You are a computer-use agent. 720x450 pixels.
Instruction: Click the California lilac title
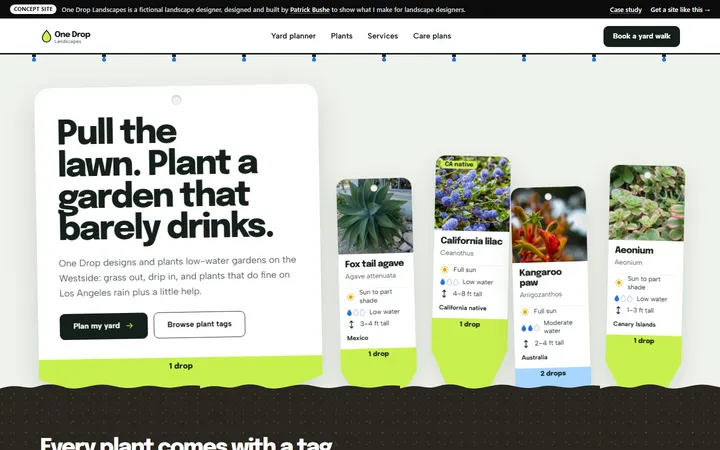point(472,241)
